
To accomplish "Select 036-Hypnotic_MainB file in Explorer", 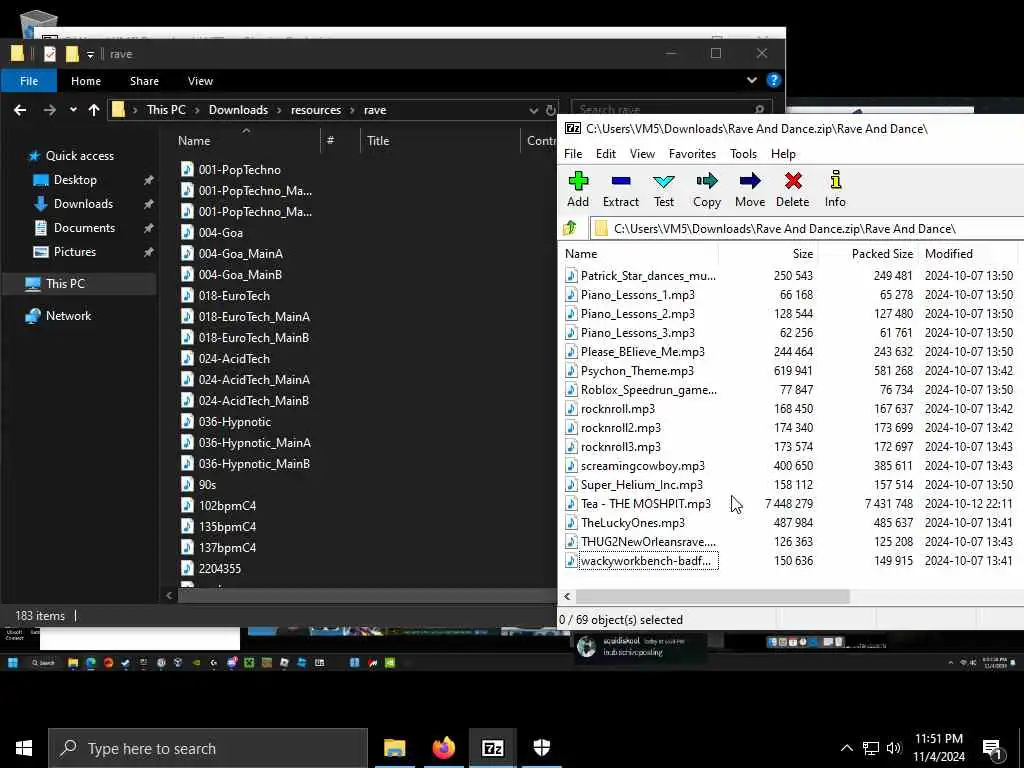I will point(254,464).
